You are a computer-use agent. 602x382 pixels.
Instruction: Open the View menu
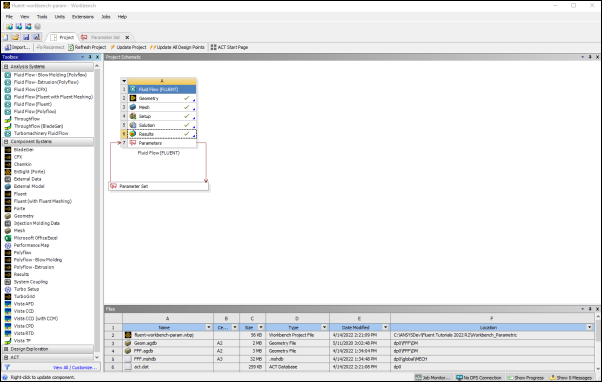[25, 17]
